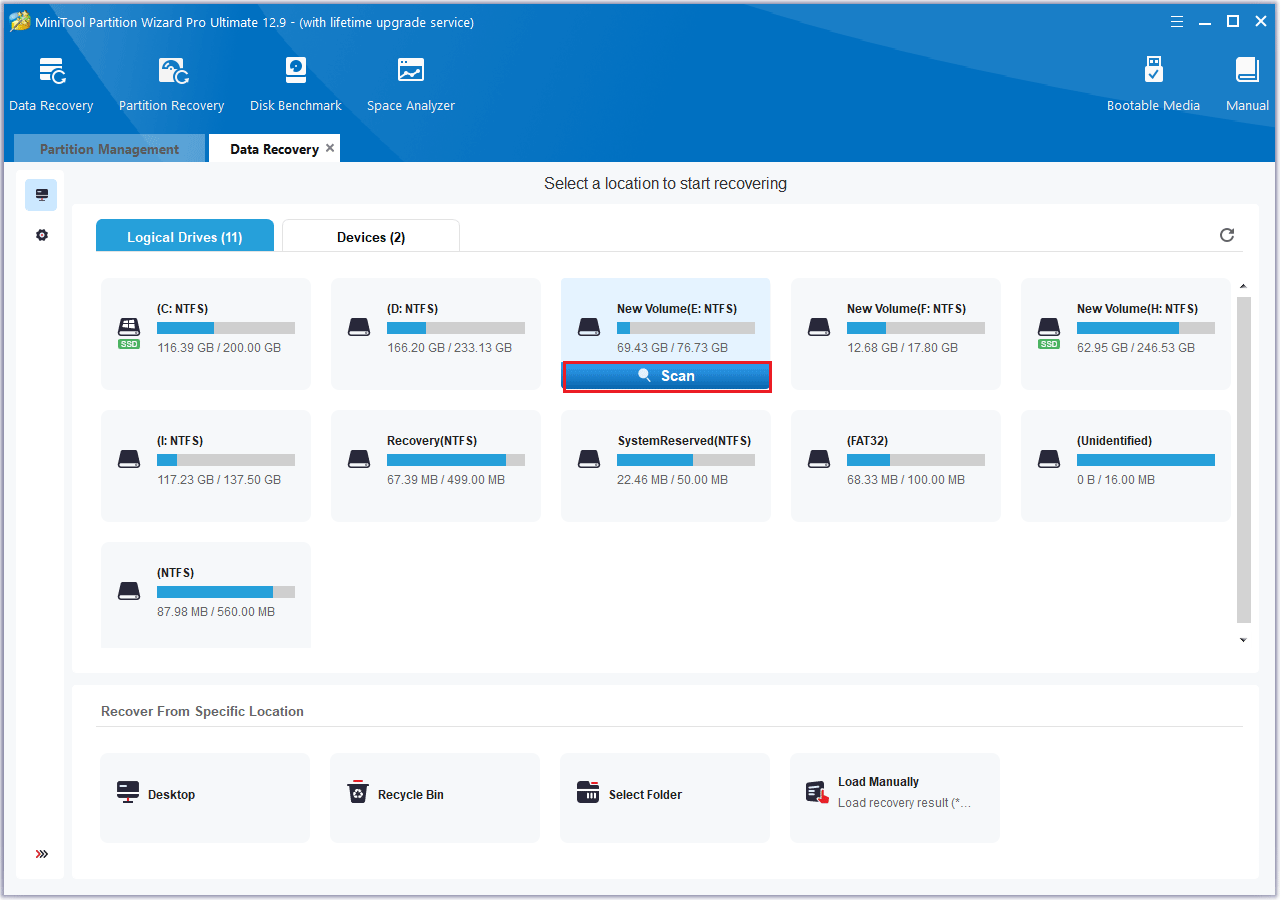Click the '116.39 GB / 200.00 GB' text
The image size is (1282, 900).
[x=219, y=348]
